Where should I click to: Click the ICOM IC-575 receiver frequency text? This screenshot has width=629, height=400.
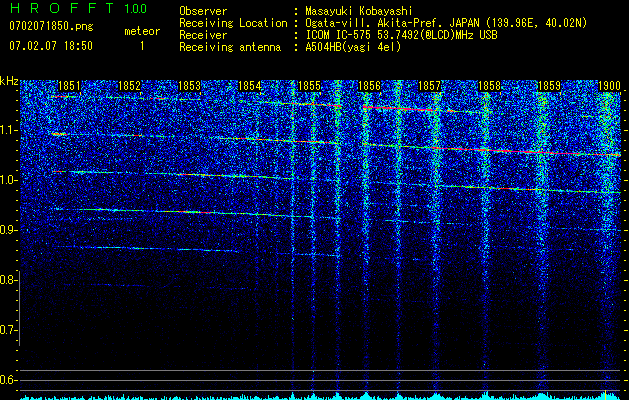point(401,35)
